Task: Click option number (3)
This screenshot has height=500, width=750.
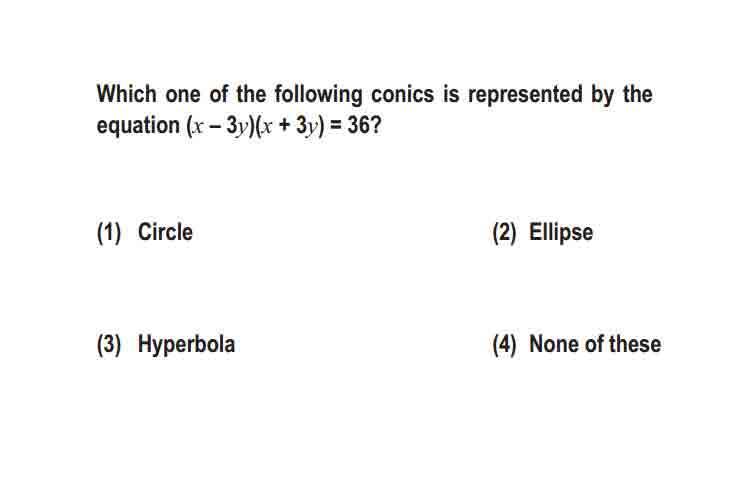Action: point(109,345)
